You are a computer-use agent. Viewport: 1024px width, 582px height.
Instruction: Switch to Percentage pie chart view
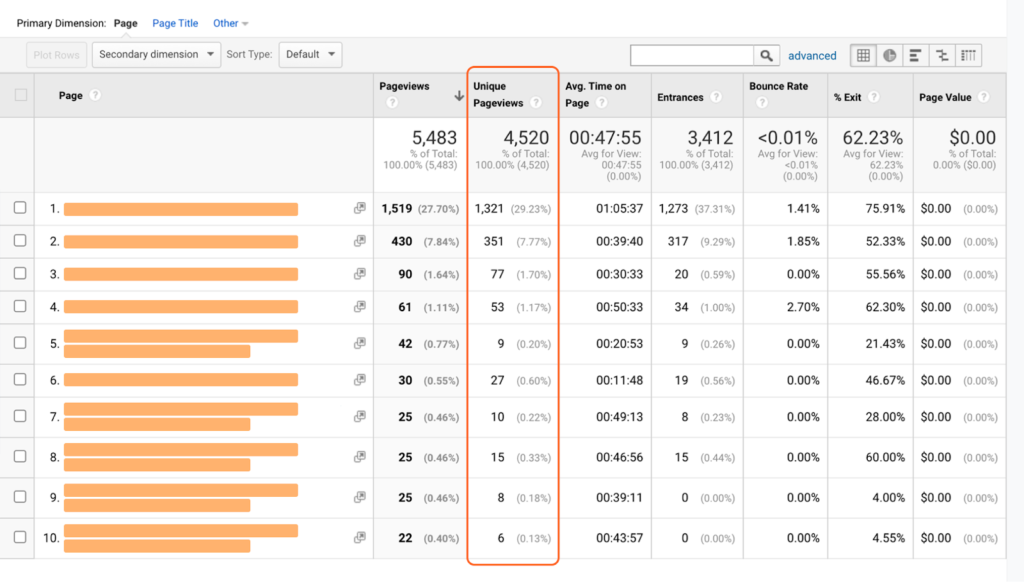pos(889,56)
